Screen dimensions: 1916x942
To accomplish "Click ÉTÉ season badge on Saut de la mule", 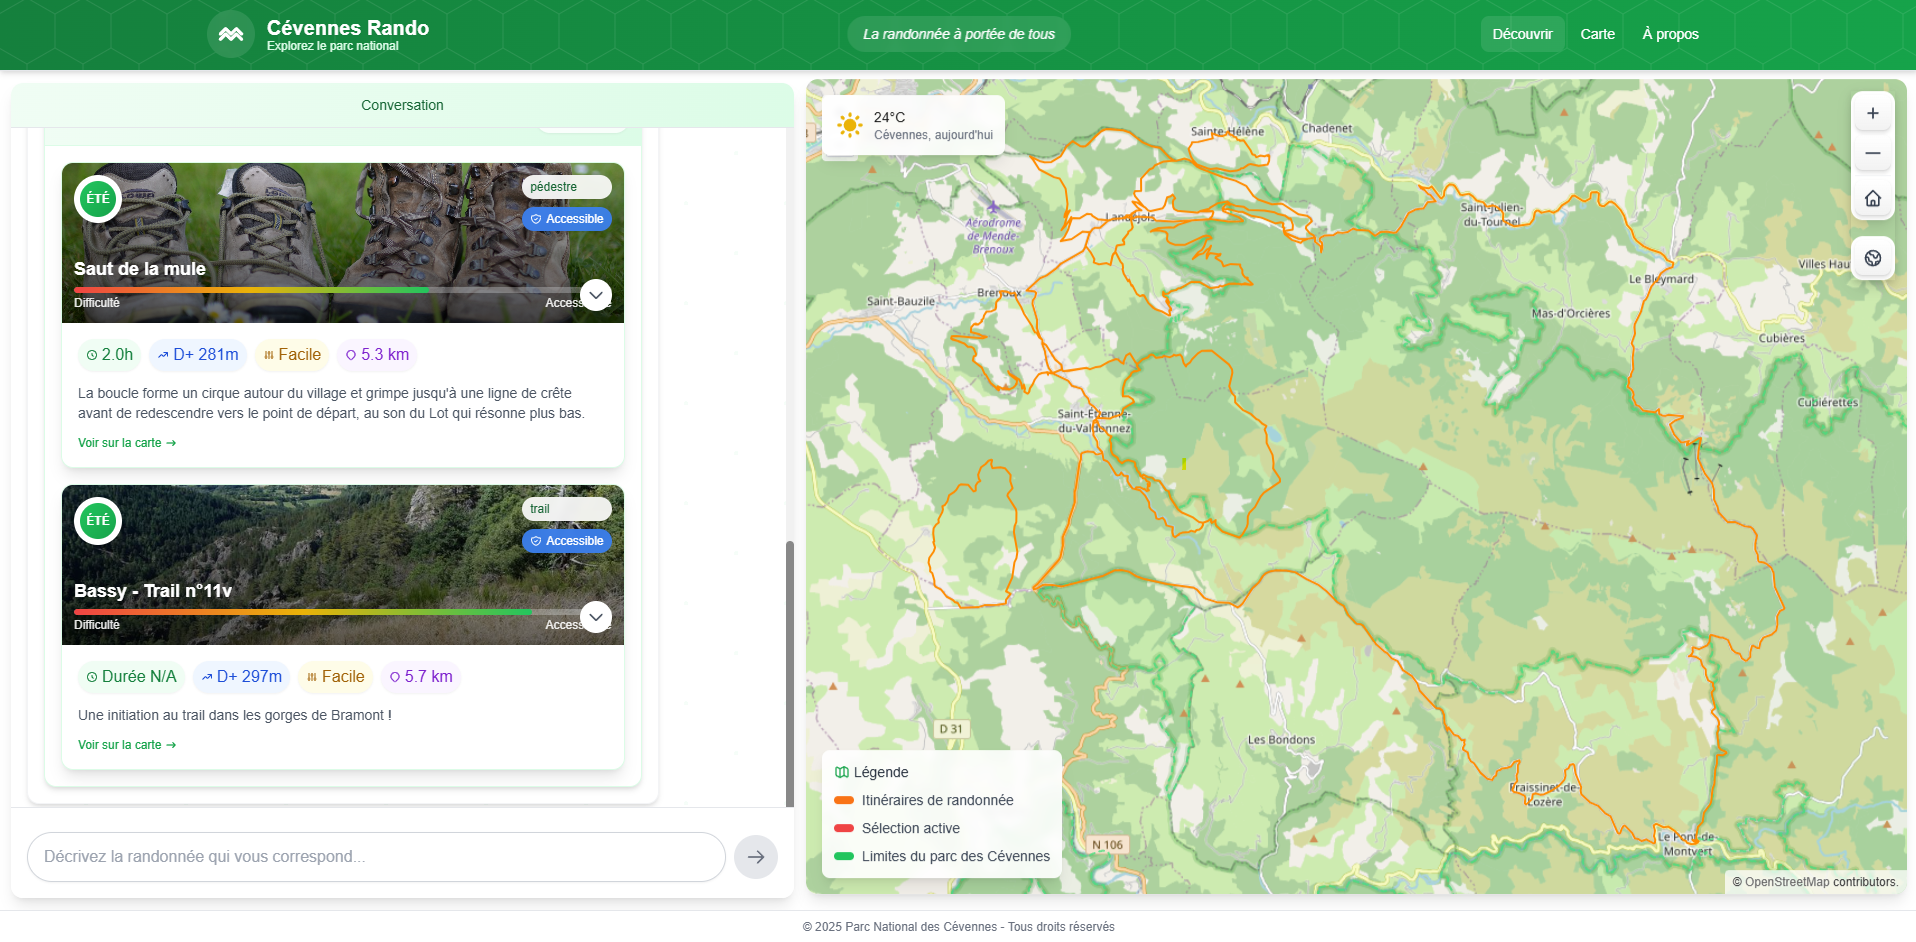I will pos(98,199).
